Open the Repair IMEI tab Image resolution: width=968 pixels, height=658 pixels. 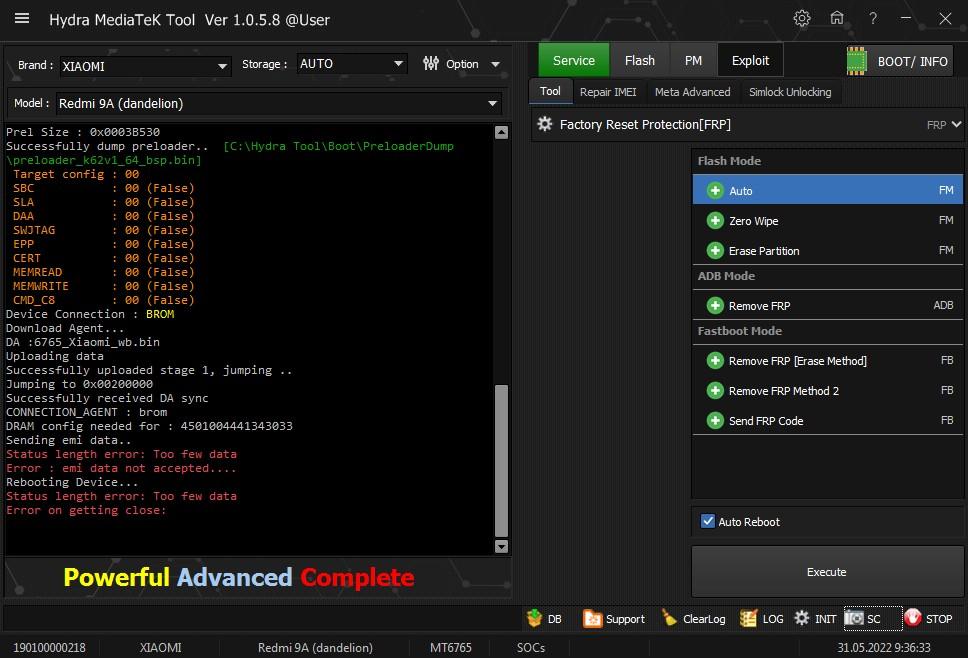(x=608, y=92)
